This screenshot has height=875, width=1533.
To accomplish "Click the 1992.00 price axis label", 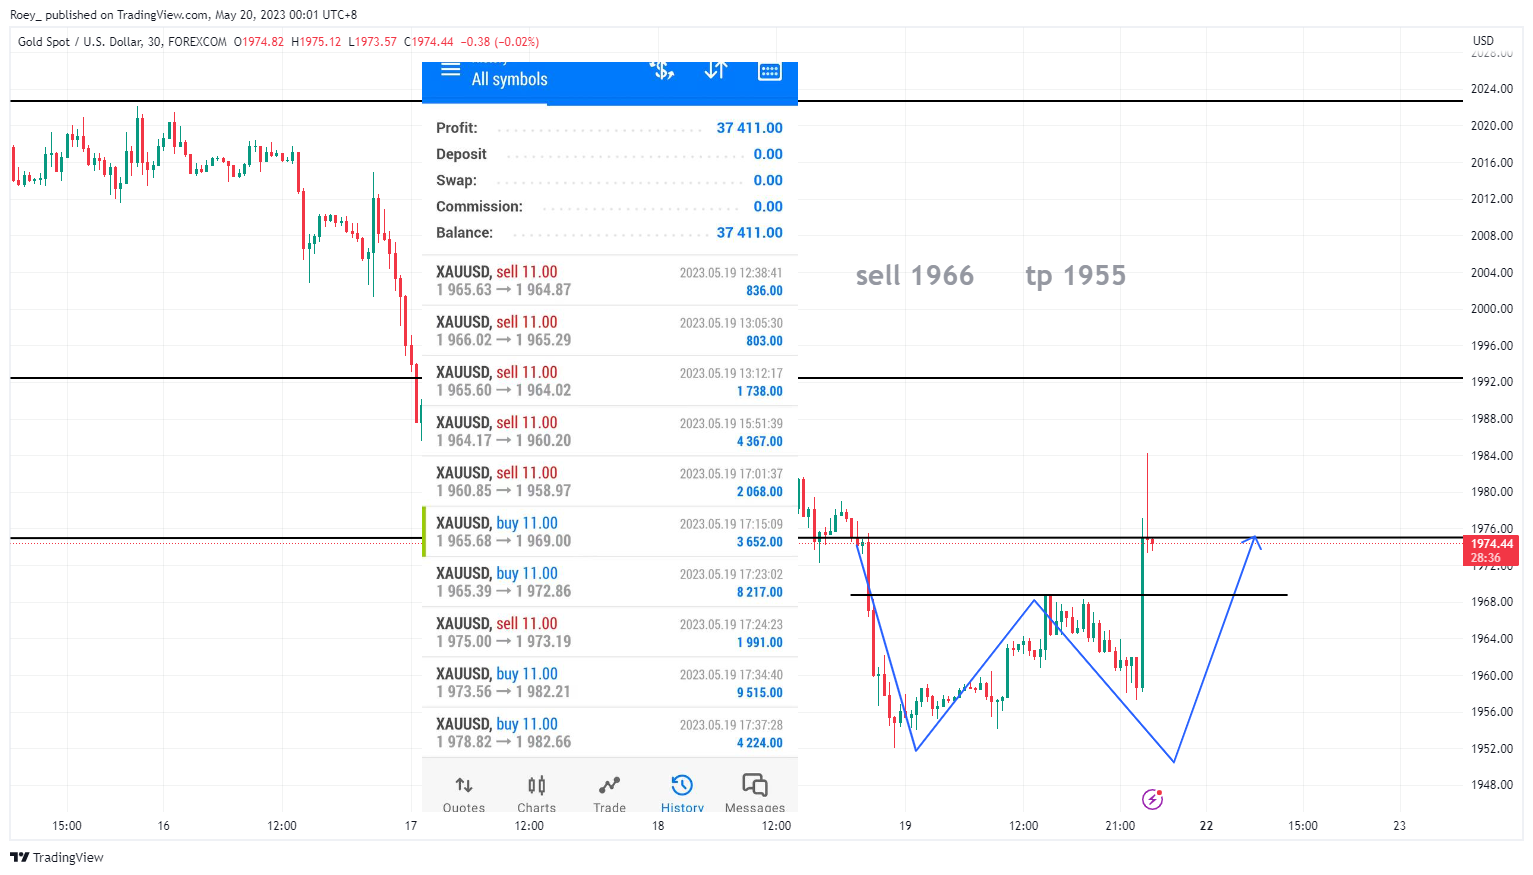I will [x=1491, y=382].
